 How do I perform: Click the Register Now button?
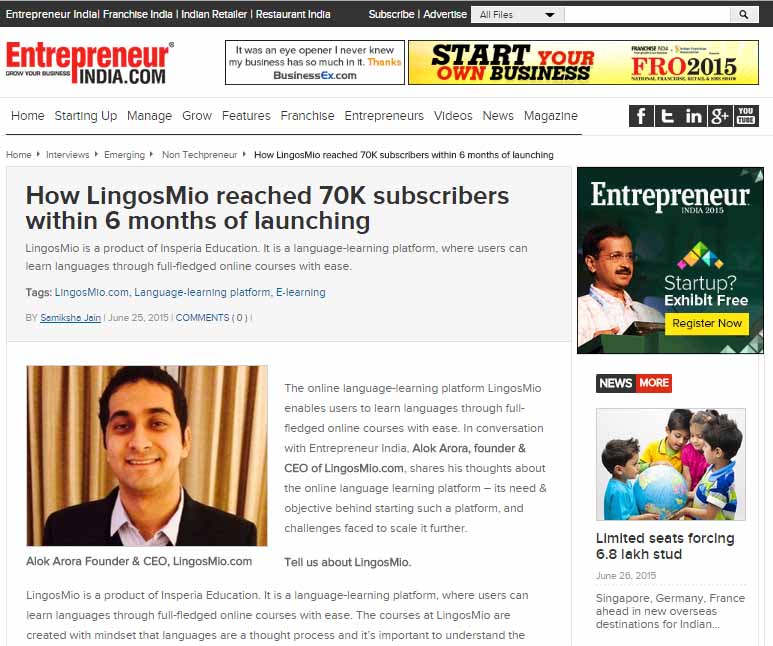point(706,323)
